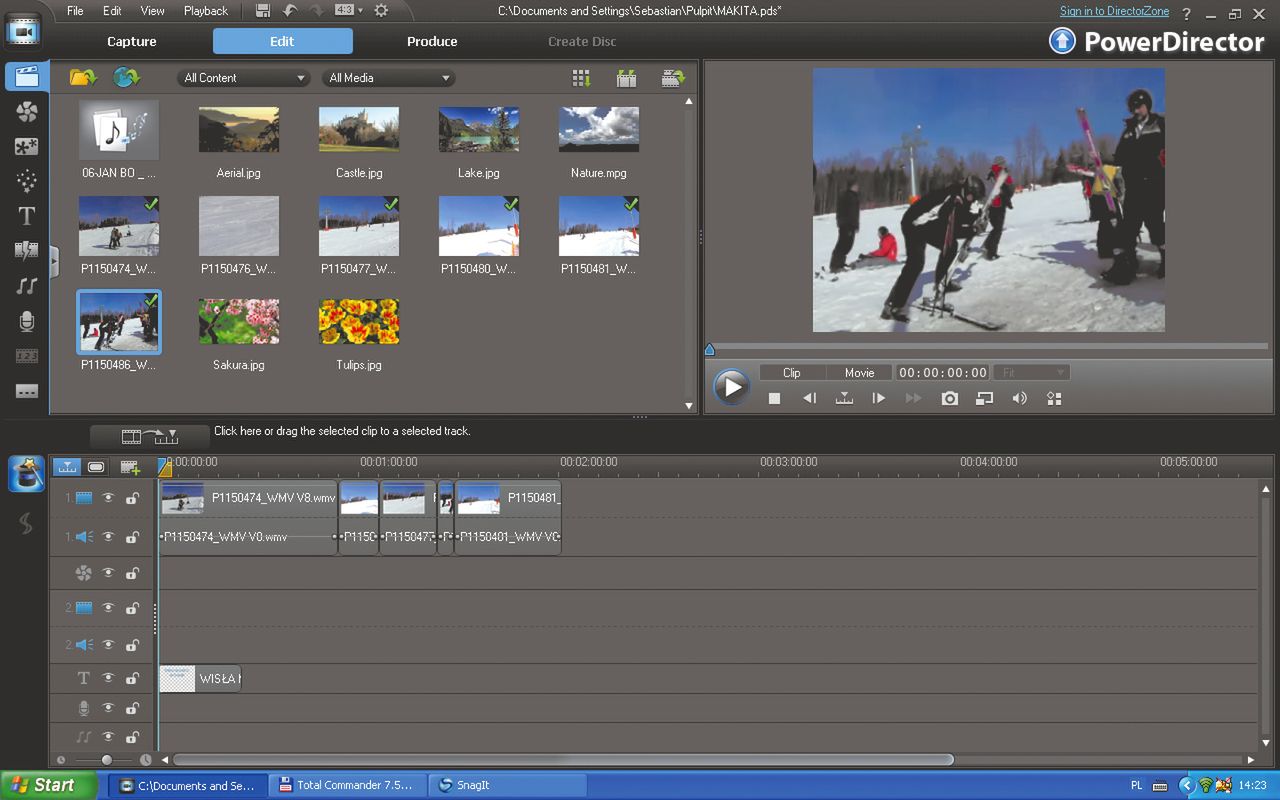Open the Chapter Room filmstrip icon
This screenshot has height=800, width=1280.
[x=27, y=356]
